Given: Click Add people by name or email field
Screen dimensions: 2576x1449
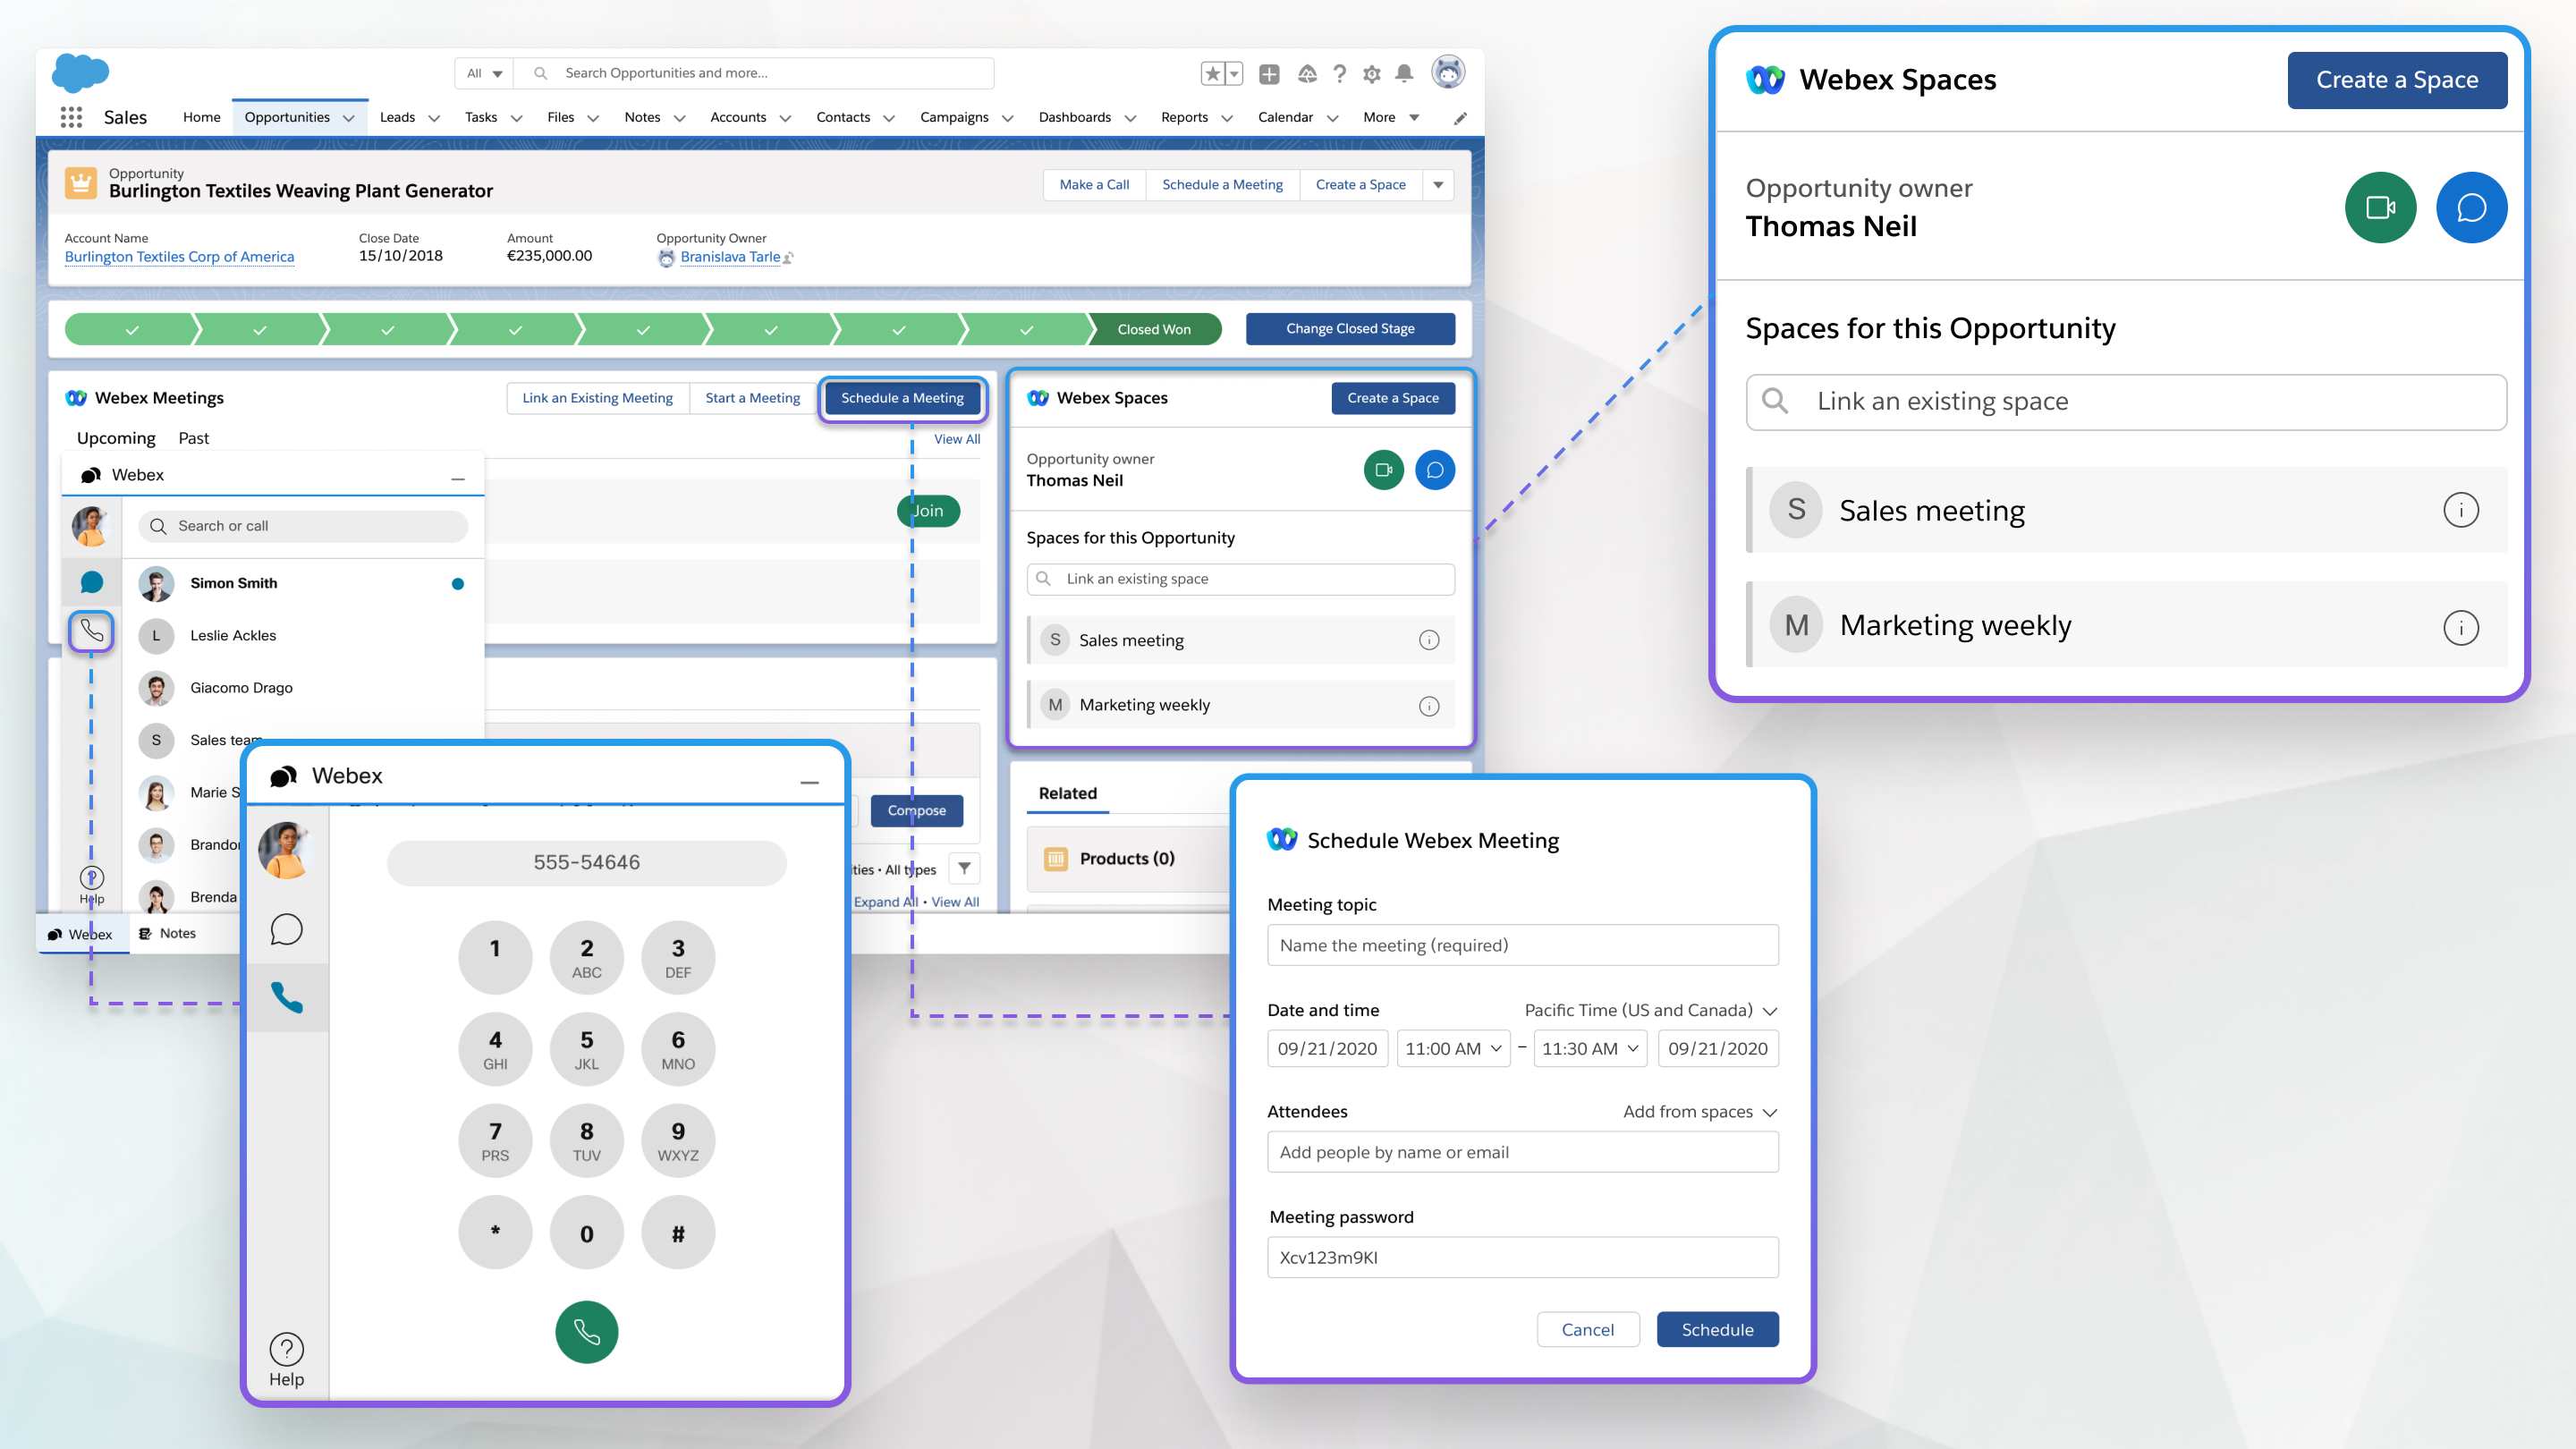Looking at the screenshot, I should [x=1523, y=1152].
